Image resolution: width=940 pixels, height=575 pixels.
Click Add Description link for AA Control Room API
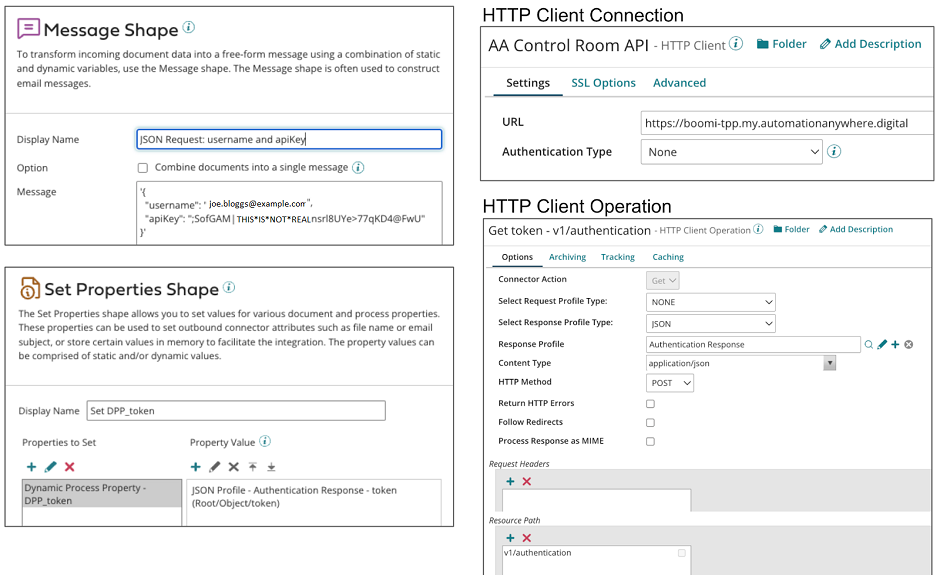[x=870, y=44]
